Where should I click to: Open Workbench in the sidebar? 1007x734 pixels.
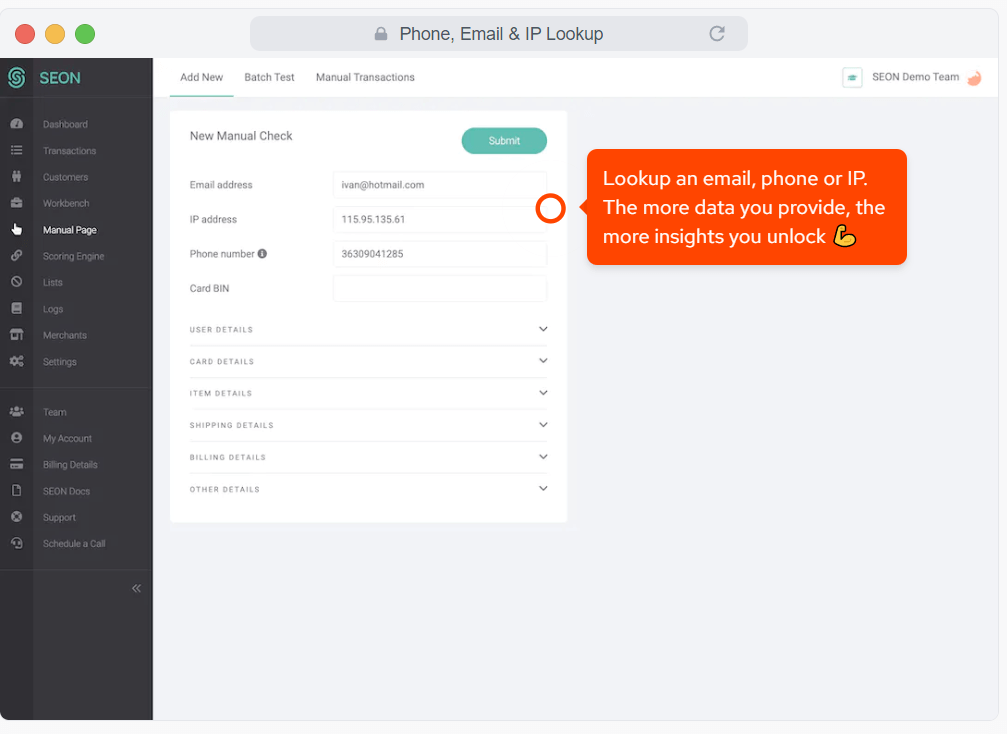point(66,203)
